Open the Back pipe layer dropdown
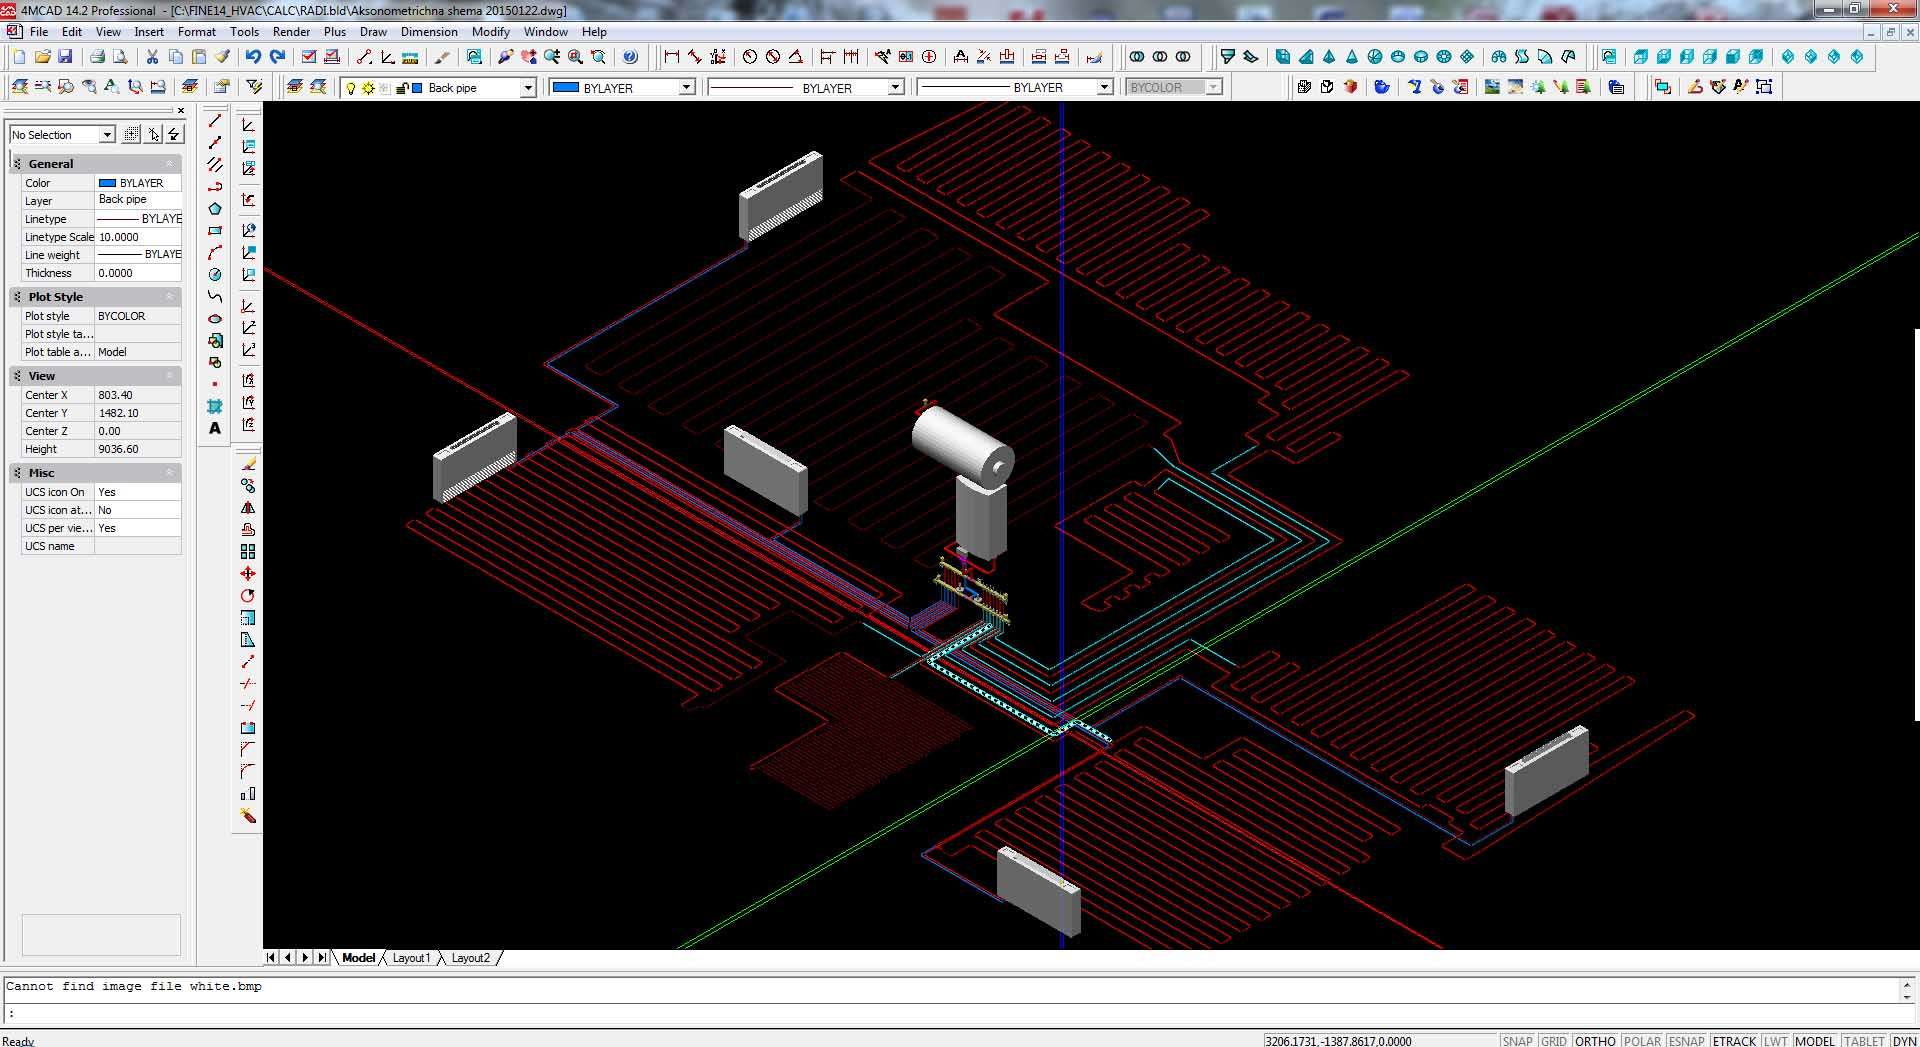 coord(527,88)
